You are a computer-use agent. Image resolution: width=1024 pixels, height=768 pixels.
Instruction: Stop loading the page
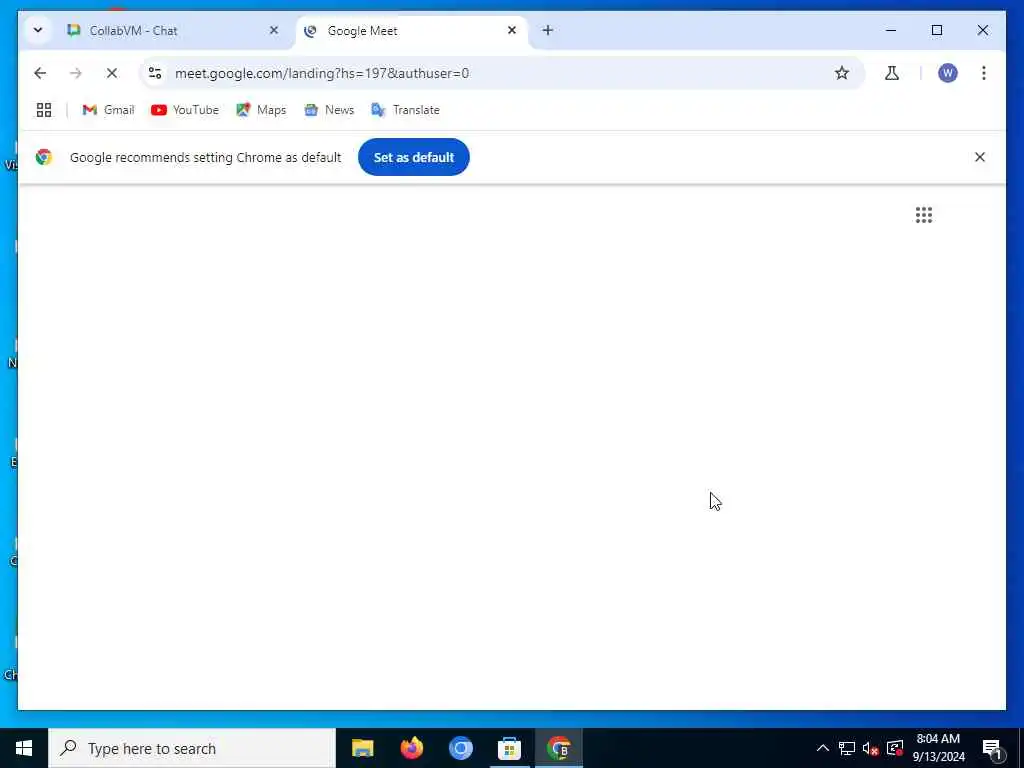tap(112, 73)
